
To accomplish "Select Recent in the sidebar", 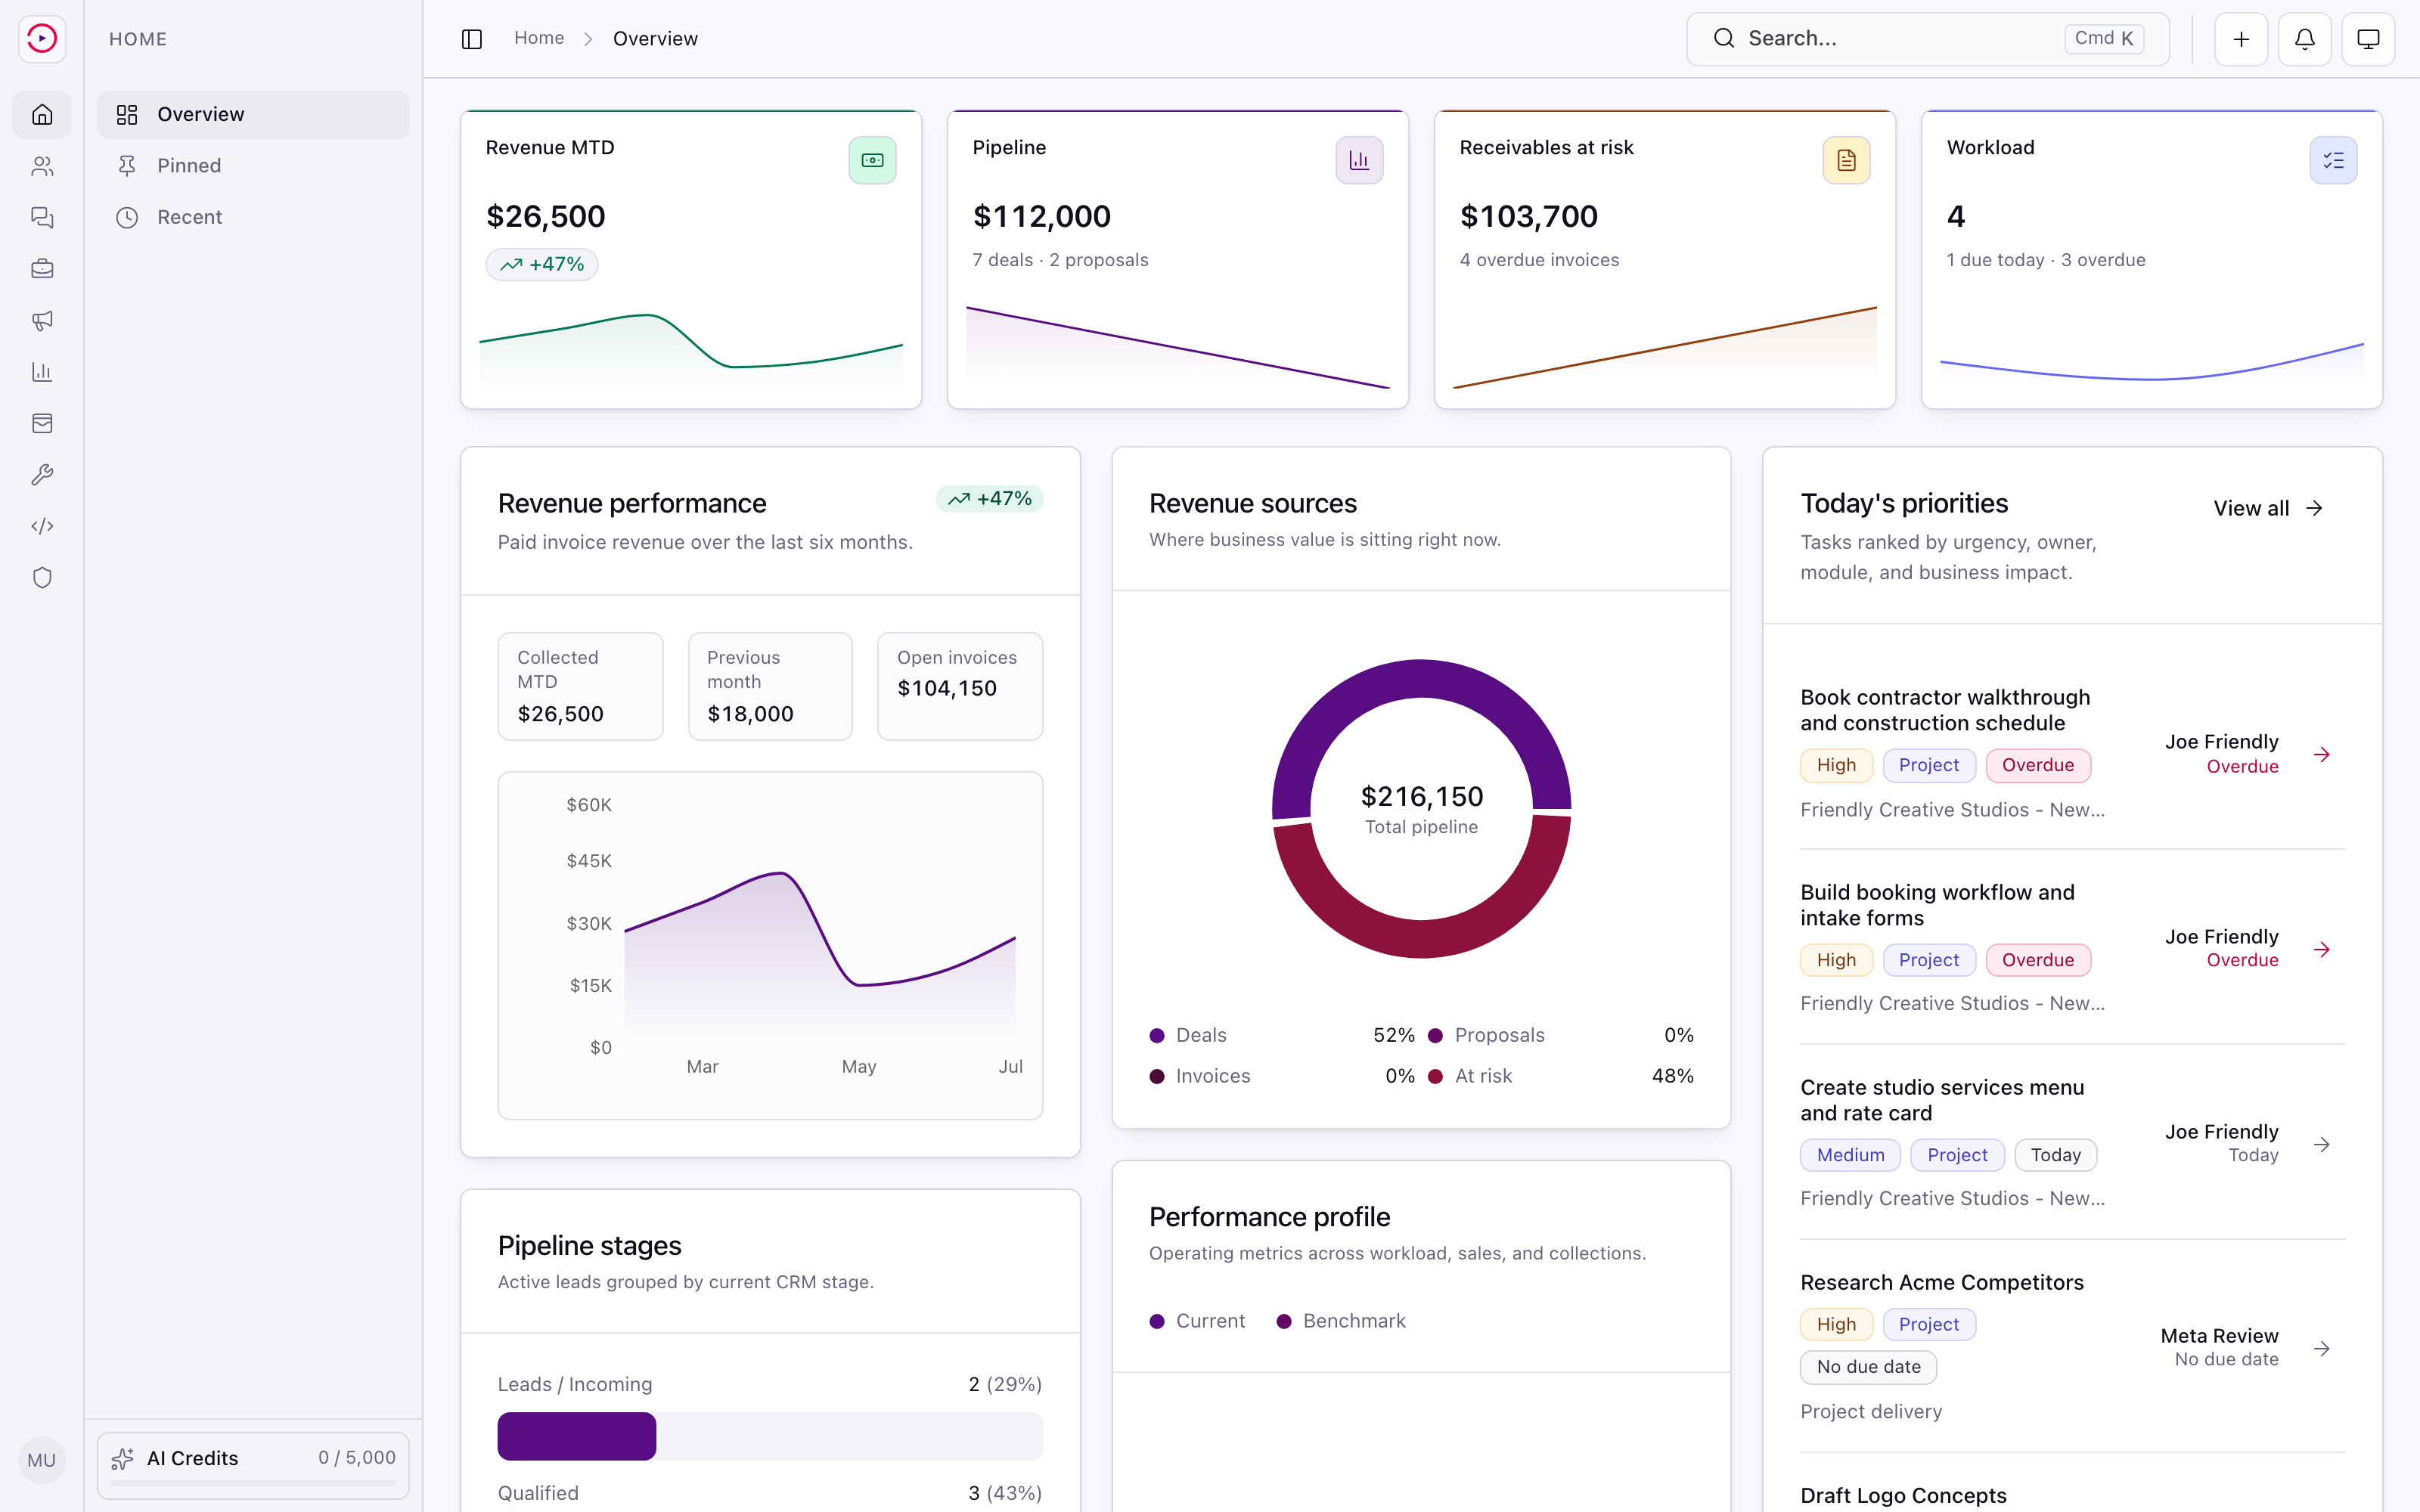I will pyautogui.click(x=253, y=217).
